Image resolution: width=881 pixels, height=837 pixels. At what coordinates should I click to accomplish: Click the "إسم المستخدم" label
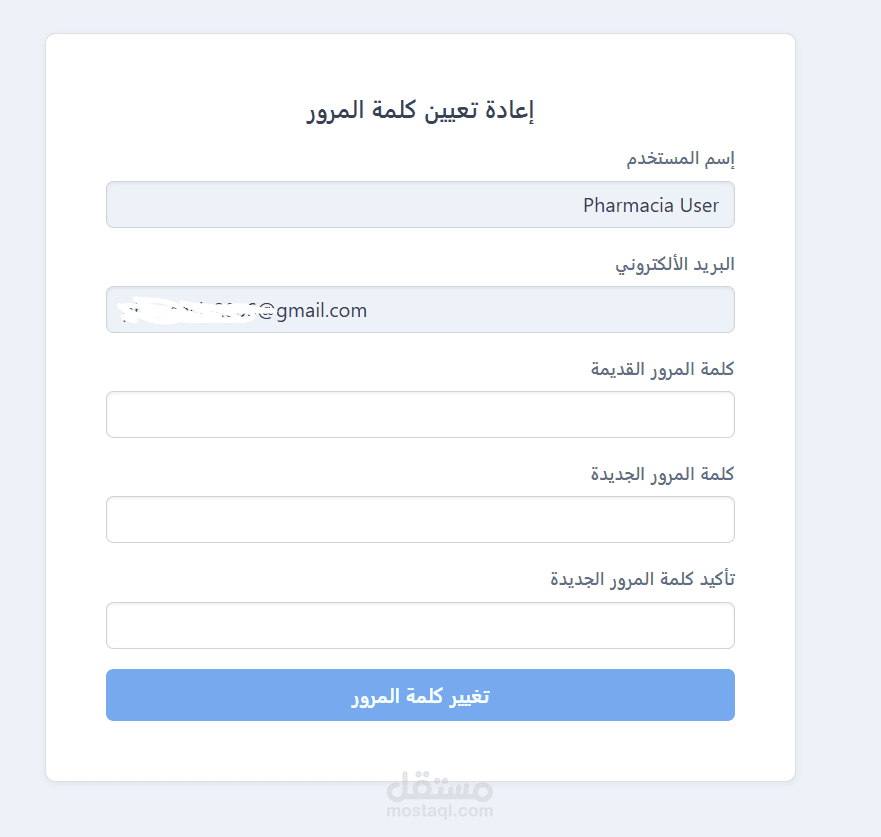coord(681,159)
